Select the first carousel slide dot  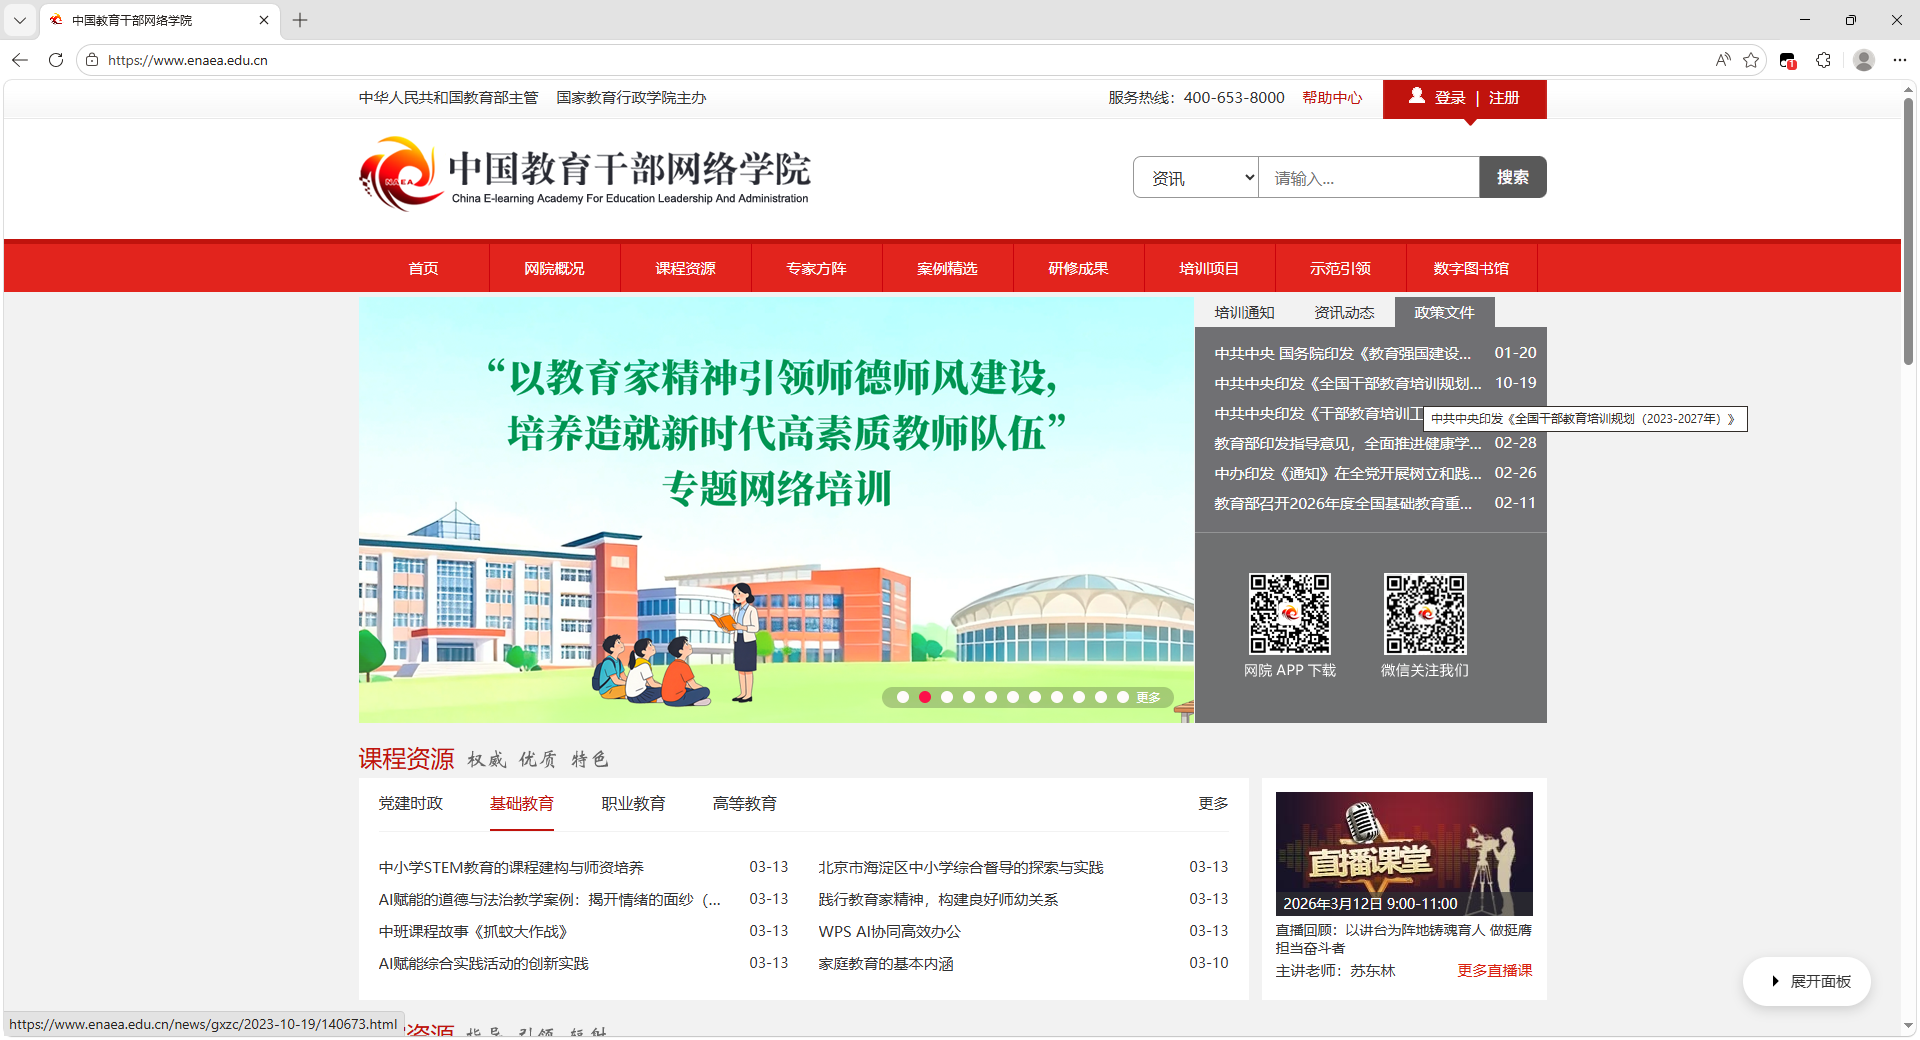click(x=903, y=697)
